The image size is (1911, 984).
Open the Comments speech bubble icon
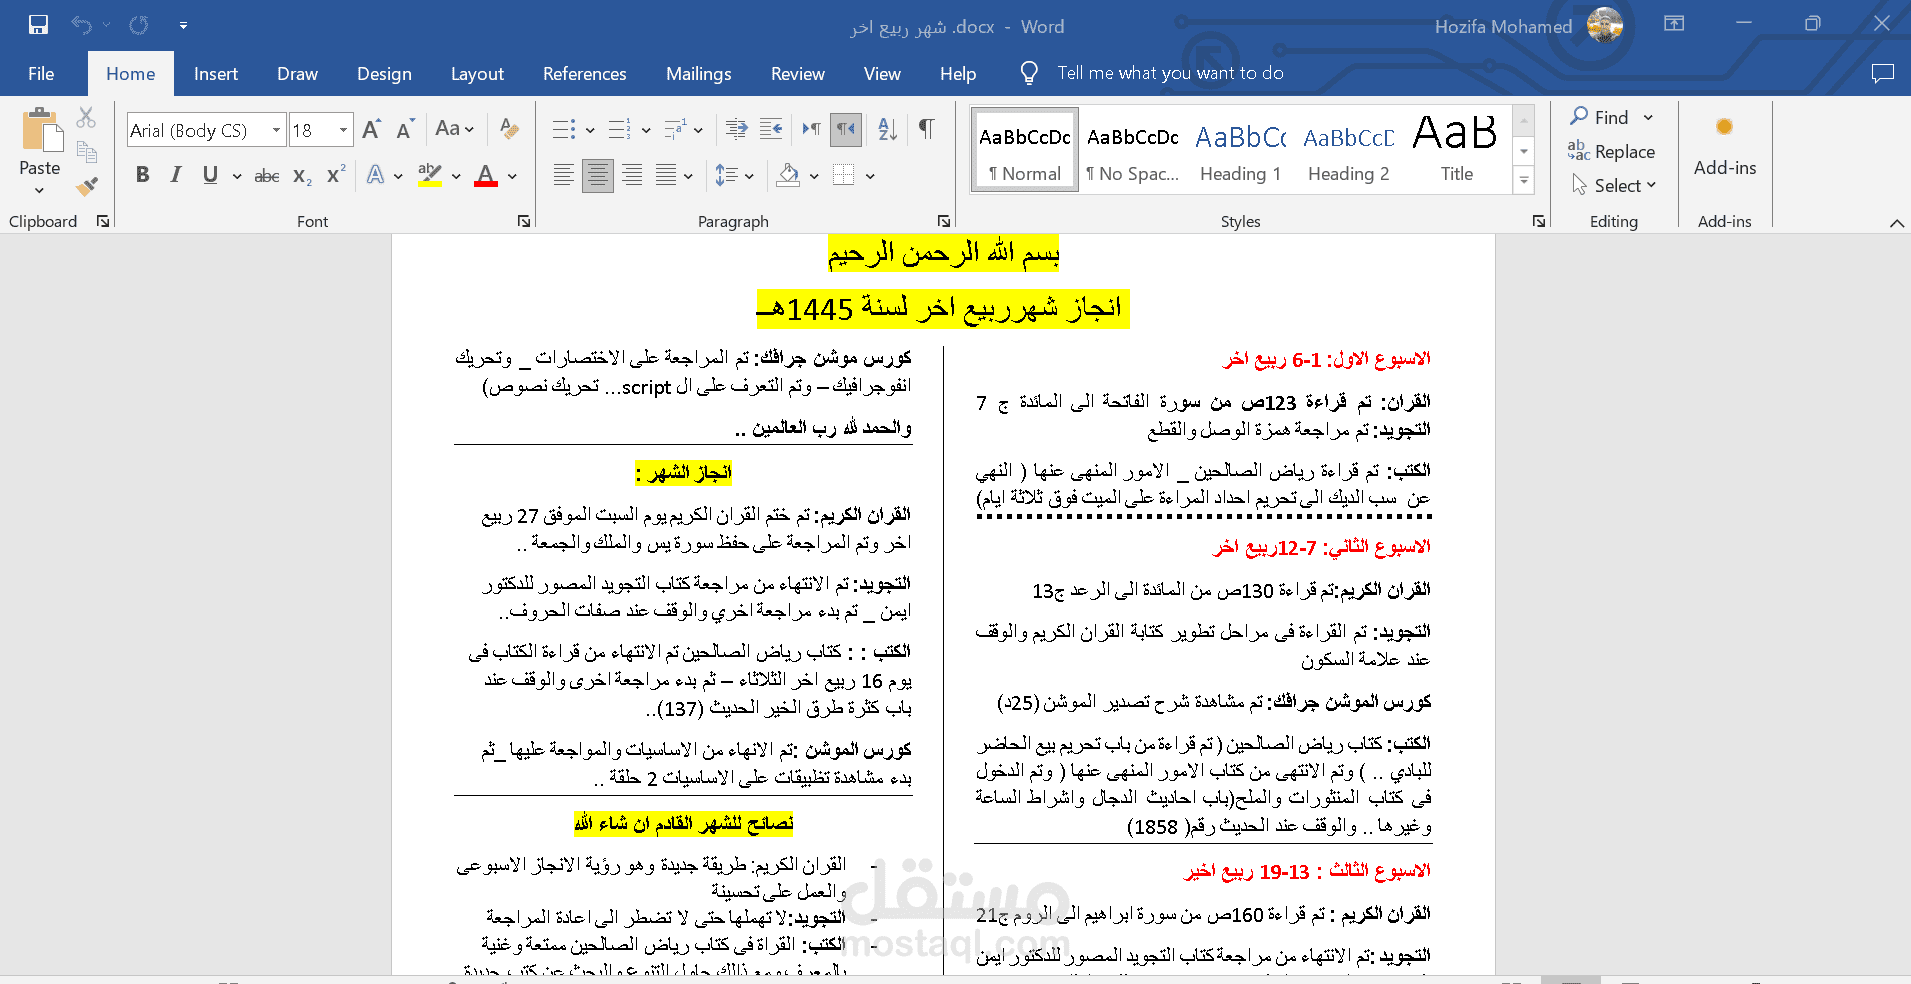pos(1883,73)
